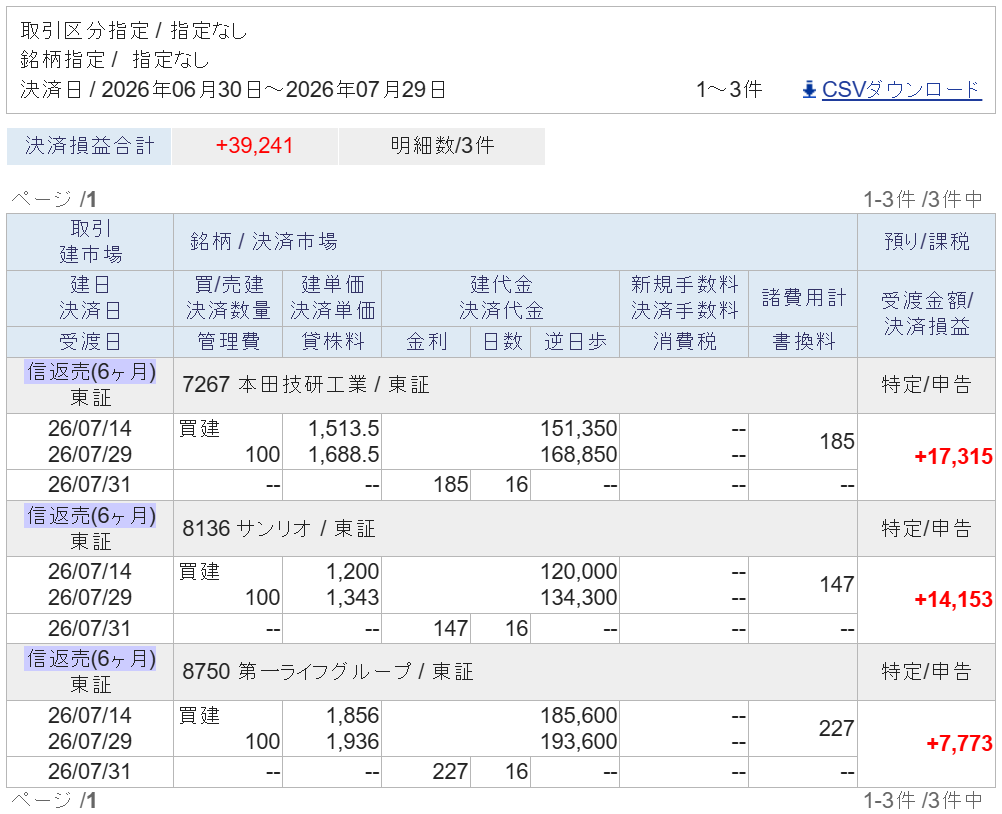Click the 185,600 opening amount
Image resolution: width=1002 pixels, height=814 pixels.
point(579,715)
